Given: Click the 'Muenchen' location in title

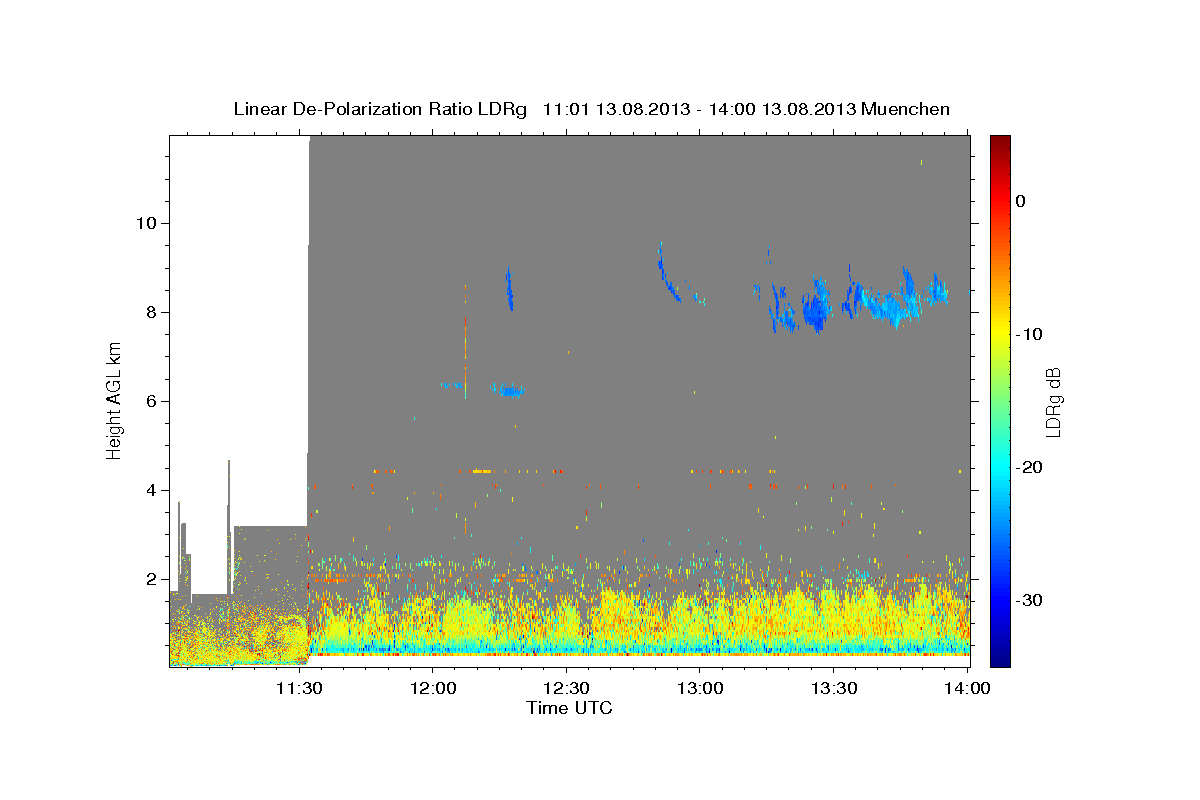Looking at the screenshot, I should [x=907, y=109].
